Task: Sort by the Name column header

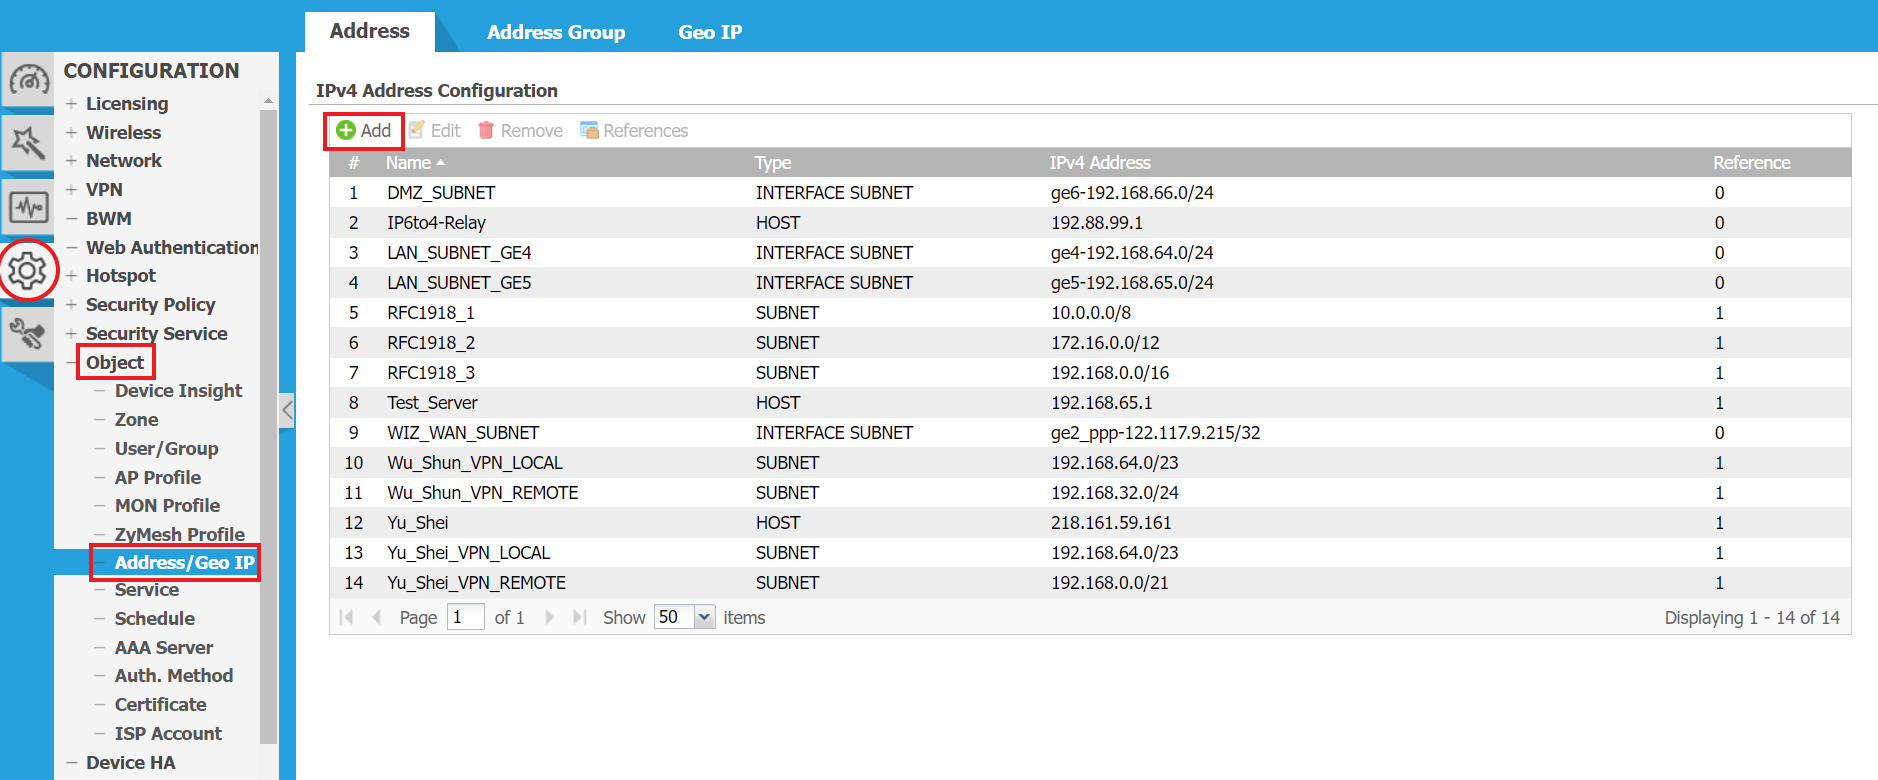Action: coord(410,163)
